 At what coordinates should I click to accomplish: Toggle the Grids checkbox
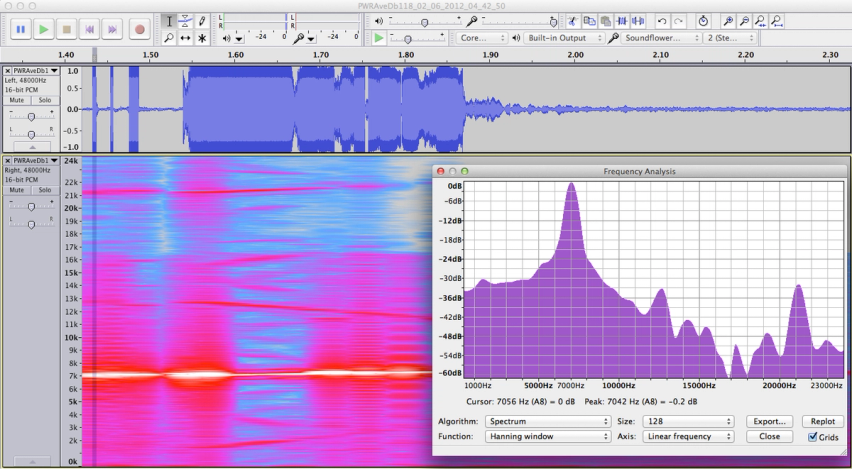[x=812, y=437]
